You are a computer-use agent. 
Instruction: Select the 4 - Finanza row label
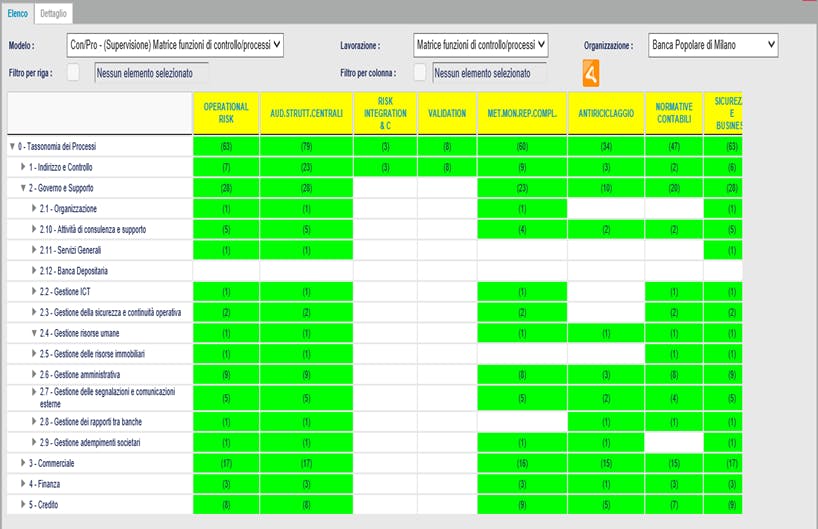[x=44, y=484]
